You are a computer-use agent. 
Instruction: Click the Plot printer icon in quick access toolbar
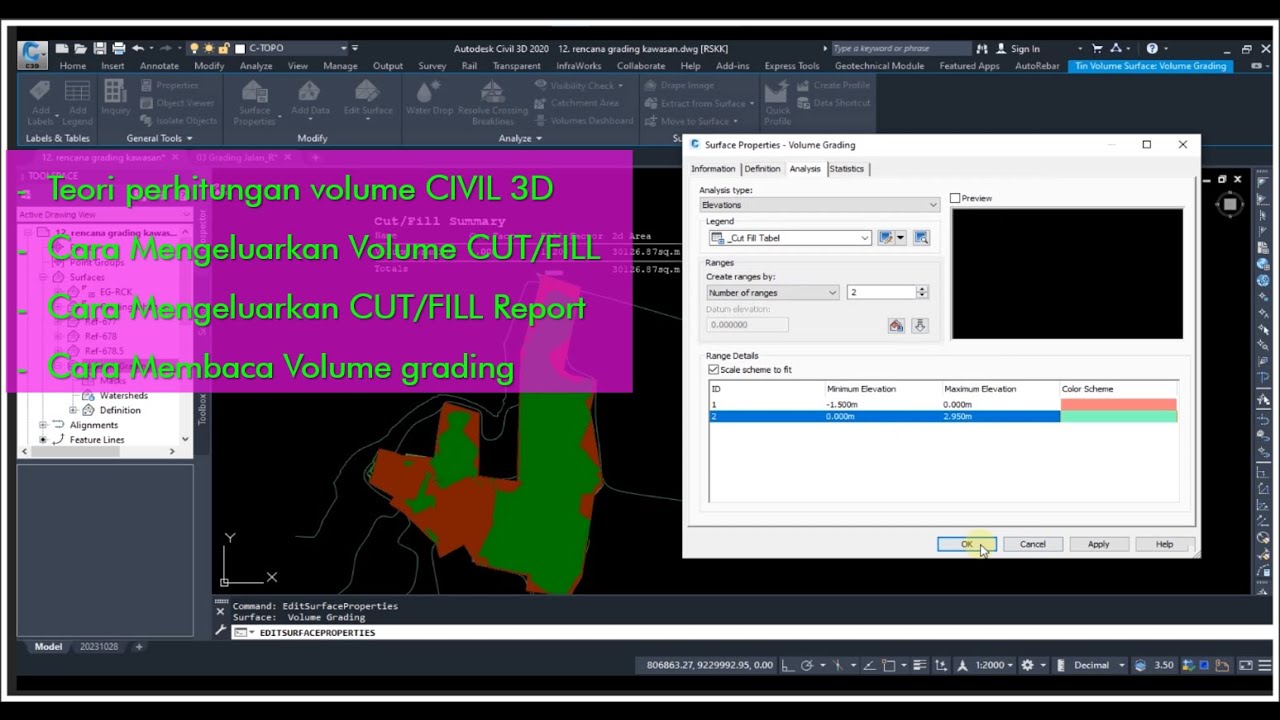coord(119,48)
